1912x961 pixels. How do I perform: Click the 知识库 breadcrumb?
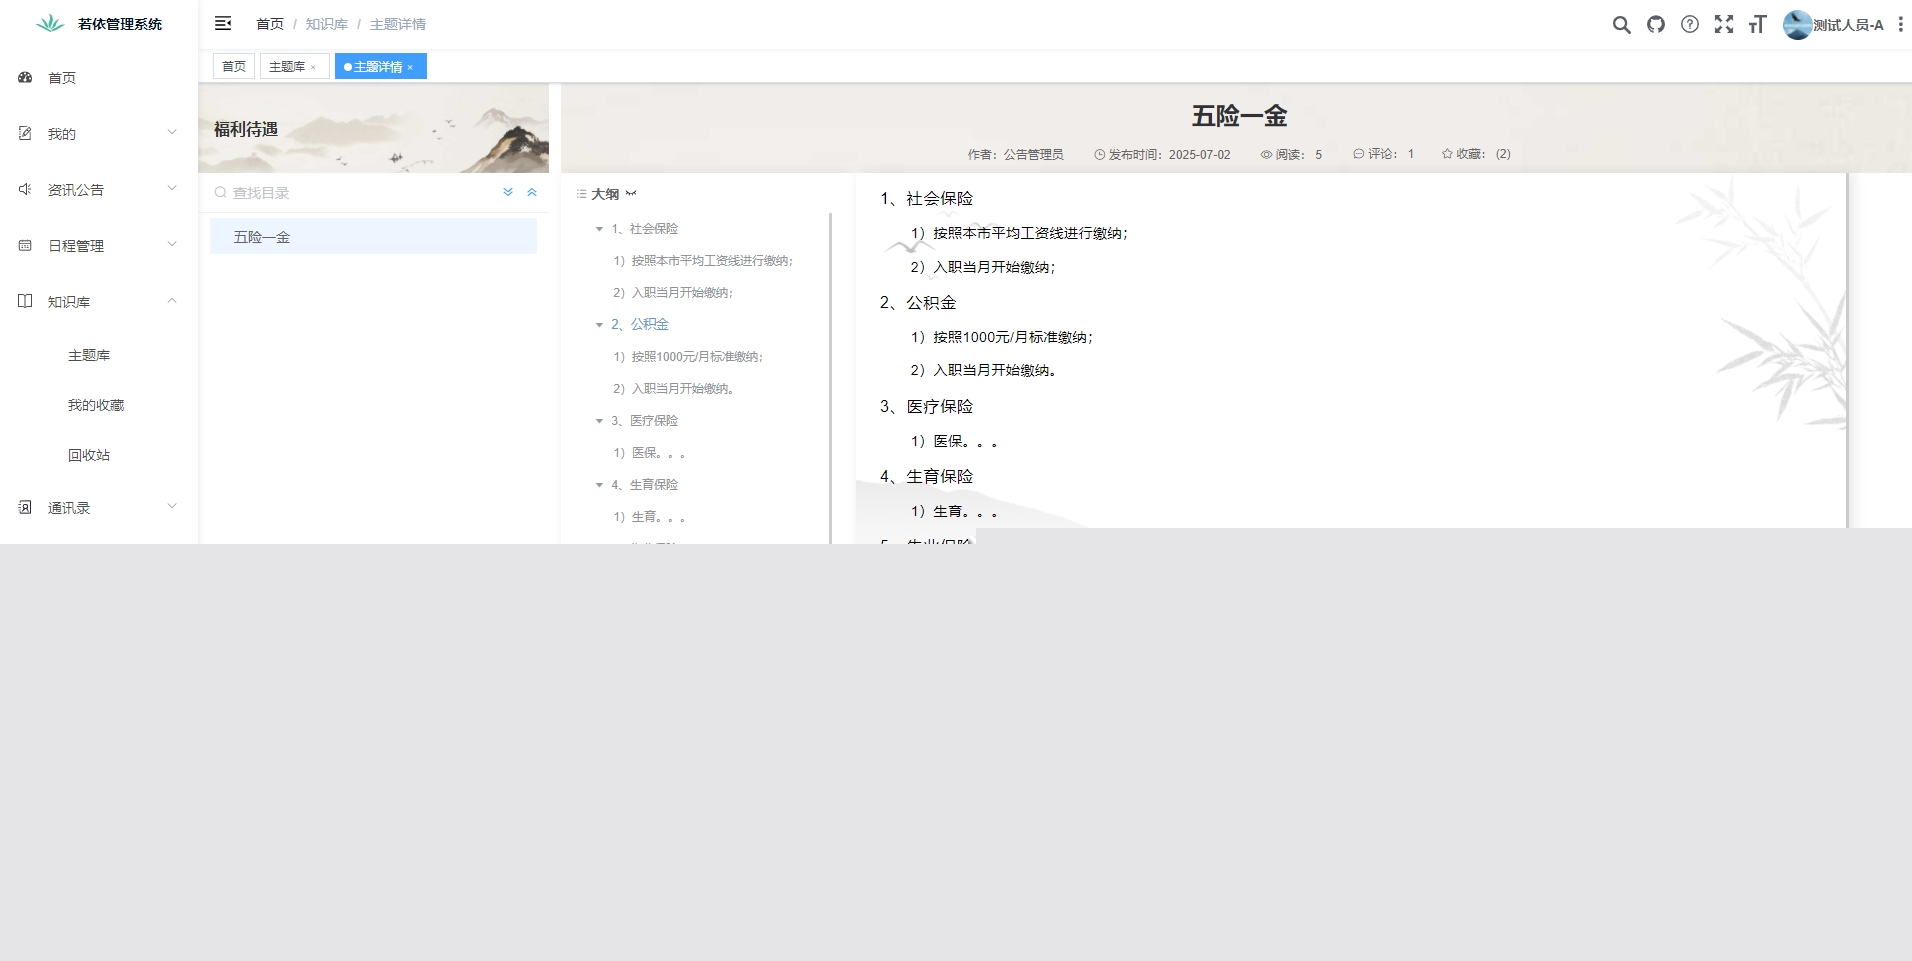click(327, 24)
